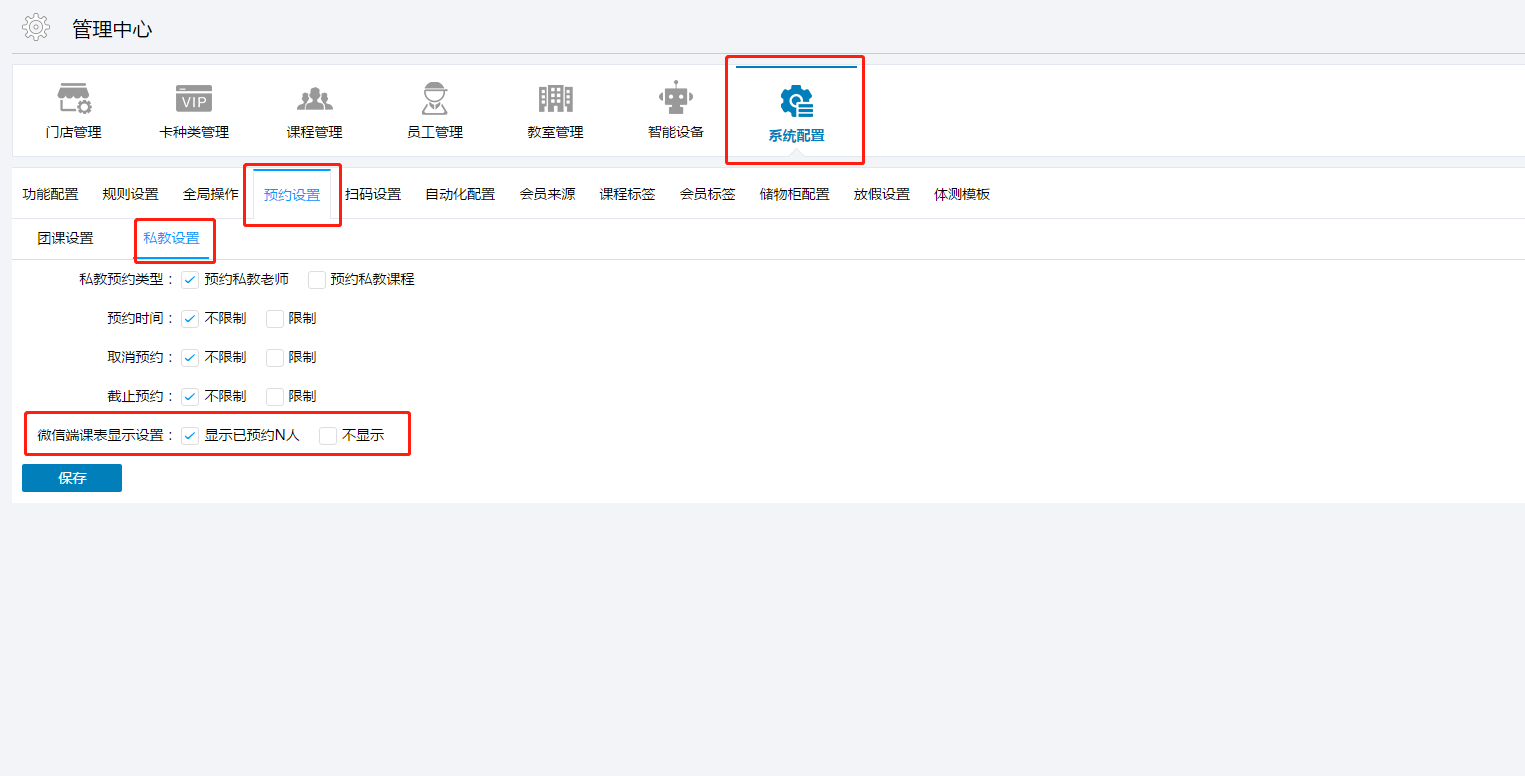This screenshot has height=776, width=1525.
Task: Enable 限制 for 预约时间
Action: click(275, 319)
